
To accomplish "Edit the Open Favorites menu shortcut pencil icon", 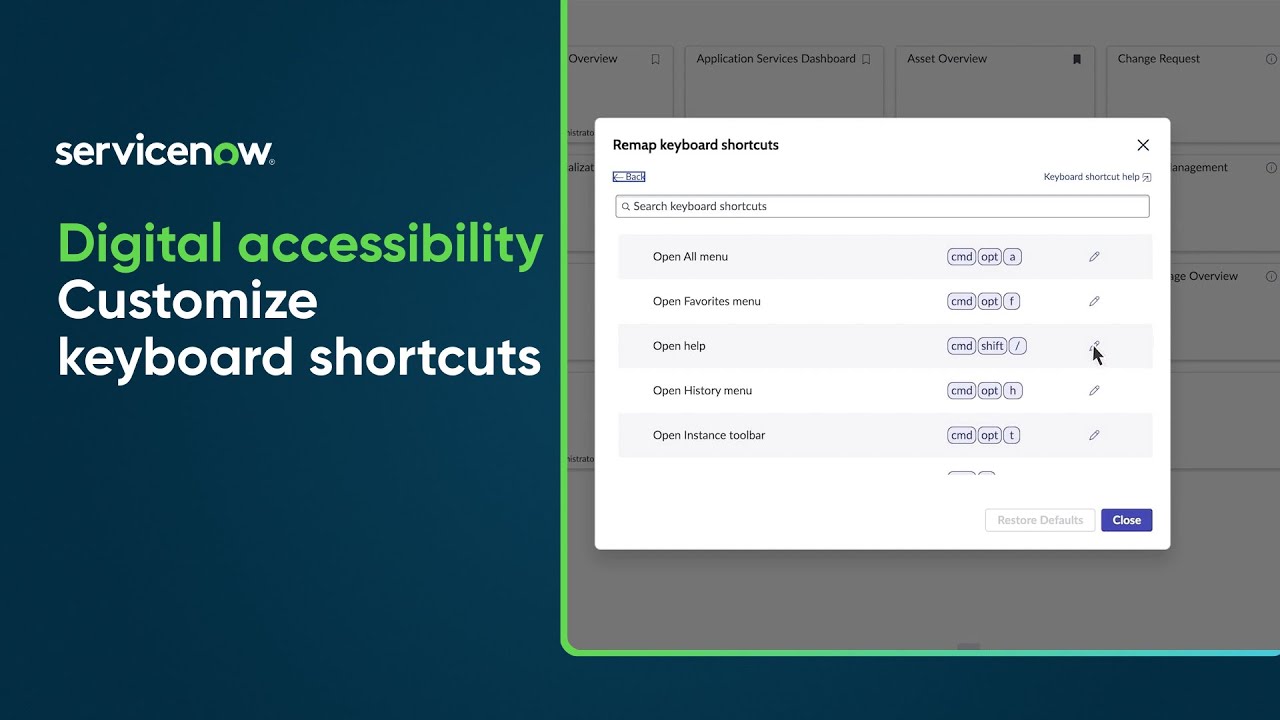I will (1094, 301).
